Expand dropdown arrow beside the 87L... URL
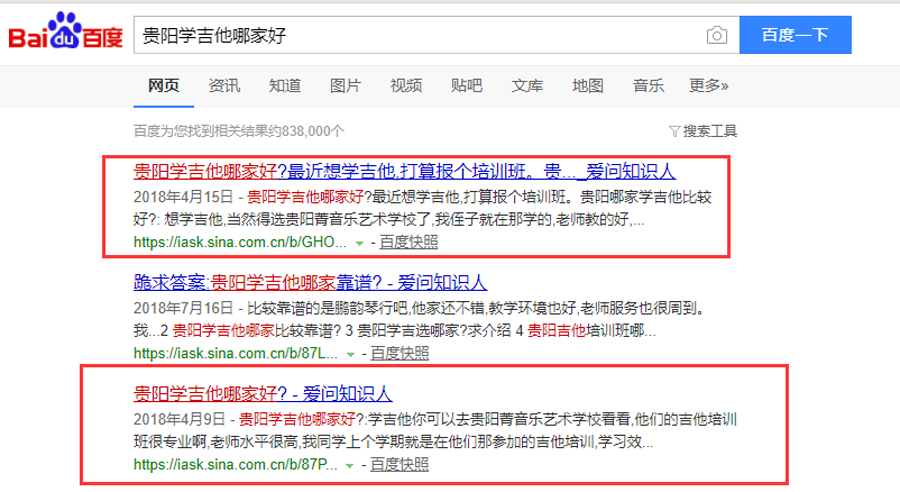Viewport: 900px width, 492px height. pyautogui.click(x=350, y=355)
